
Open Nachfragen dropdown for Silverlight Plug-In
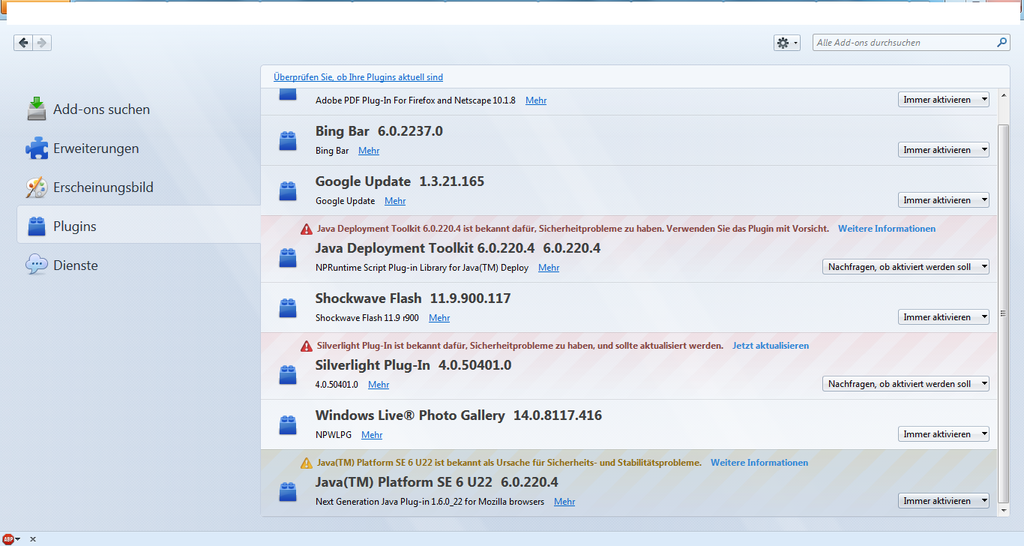[x=906, y=383]
